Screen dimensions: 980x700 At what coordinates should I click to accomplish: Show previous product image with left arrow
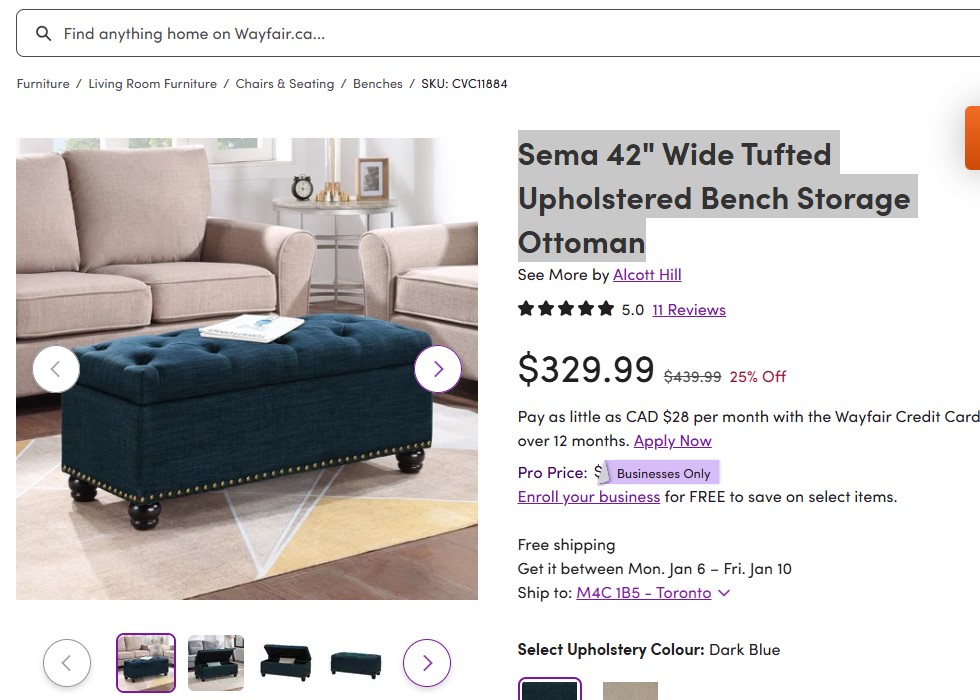56,369
